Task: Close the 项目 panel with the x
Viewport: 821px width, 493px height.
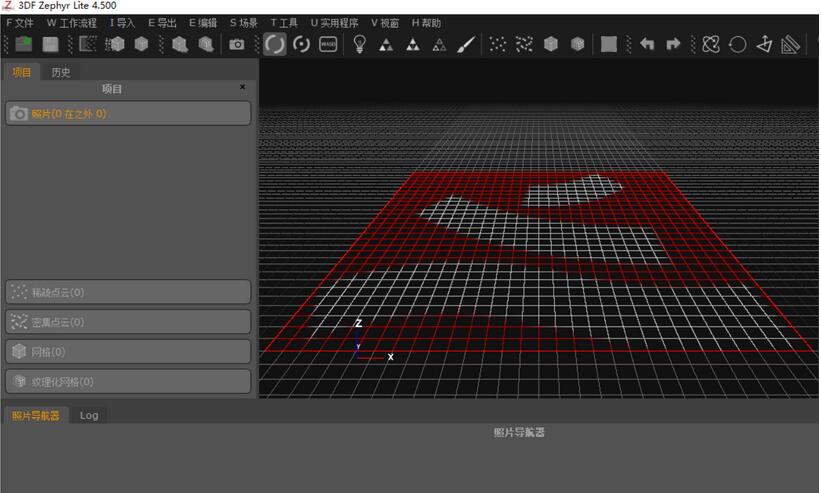Action: (242, 87)
